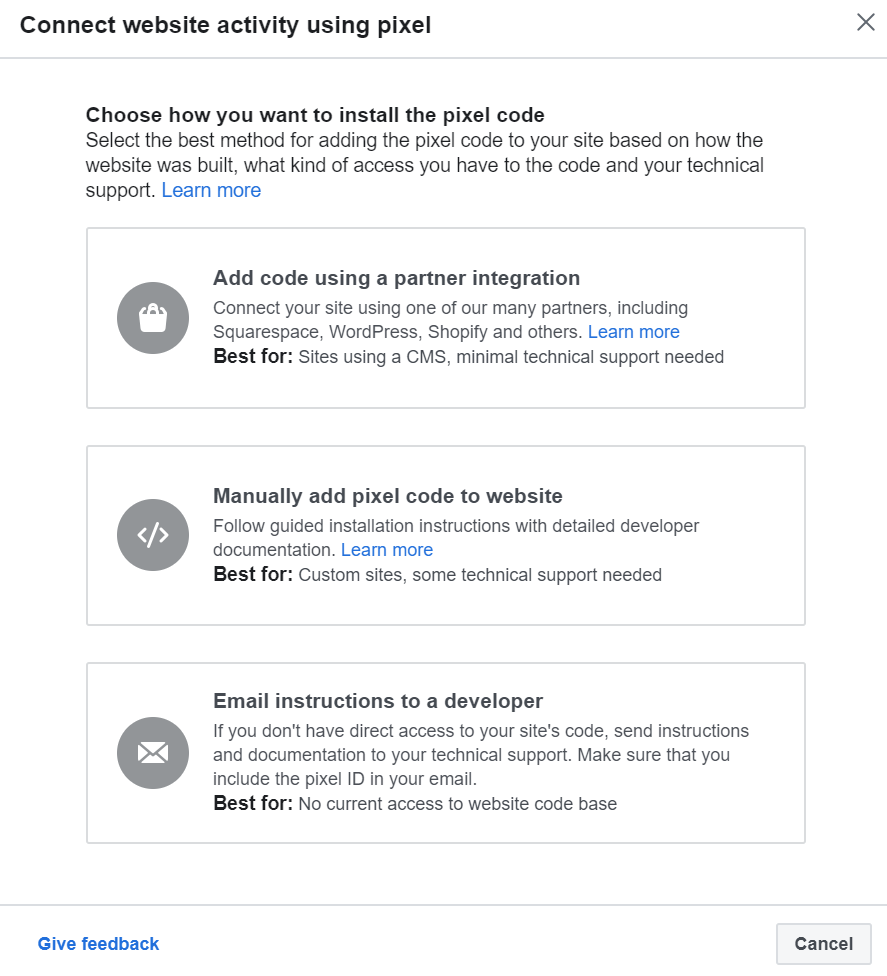Click the shopping bag partner integration icon
887x976 pixels.
153,318
